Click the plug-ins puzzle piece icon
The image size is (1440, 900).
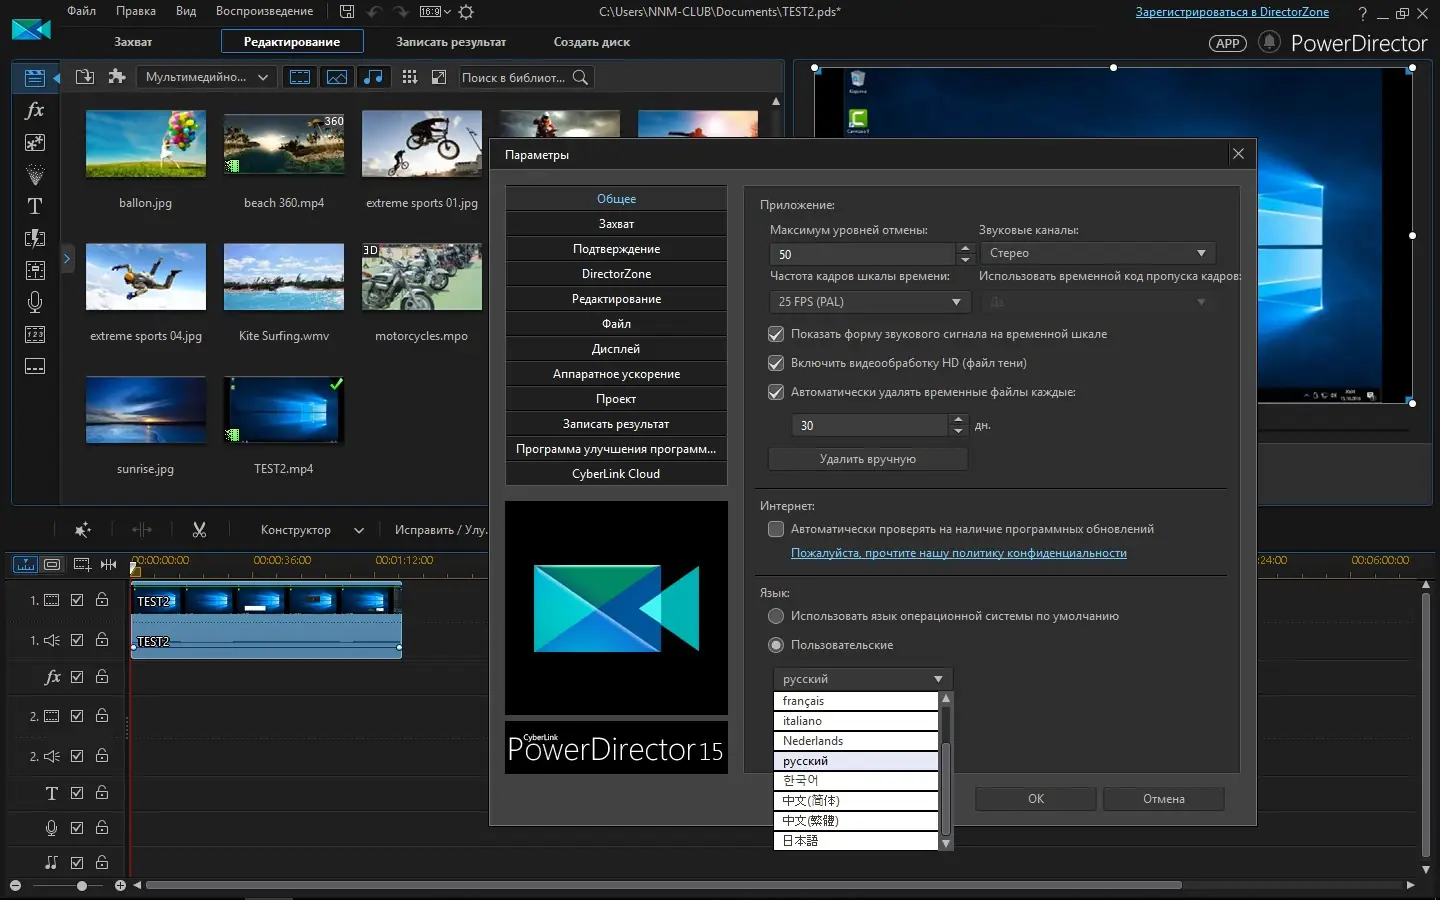click(x=117, y=77)
